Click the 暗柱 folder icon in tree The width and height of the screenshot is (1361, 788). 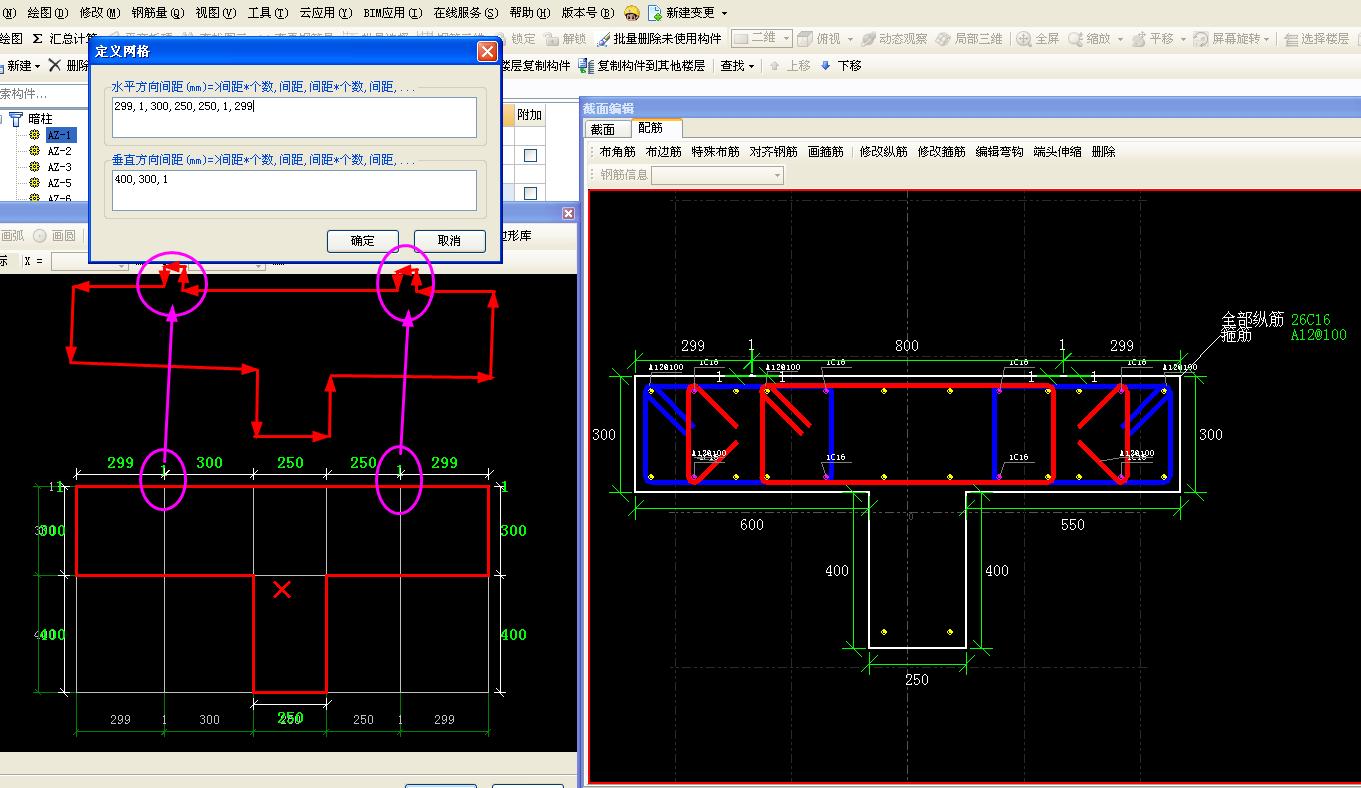click(x=16, y=118)
